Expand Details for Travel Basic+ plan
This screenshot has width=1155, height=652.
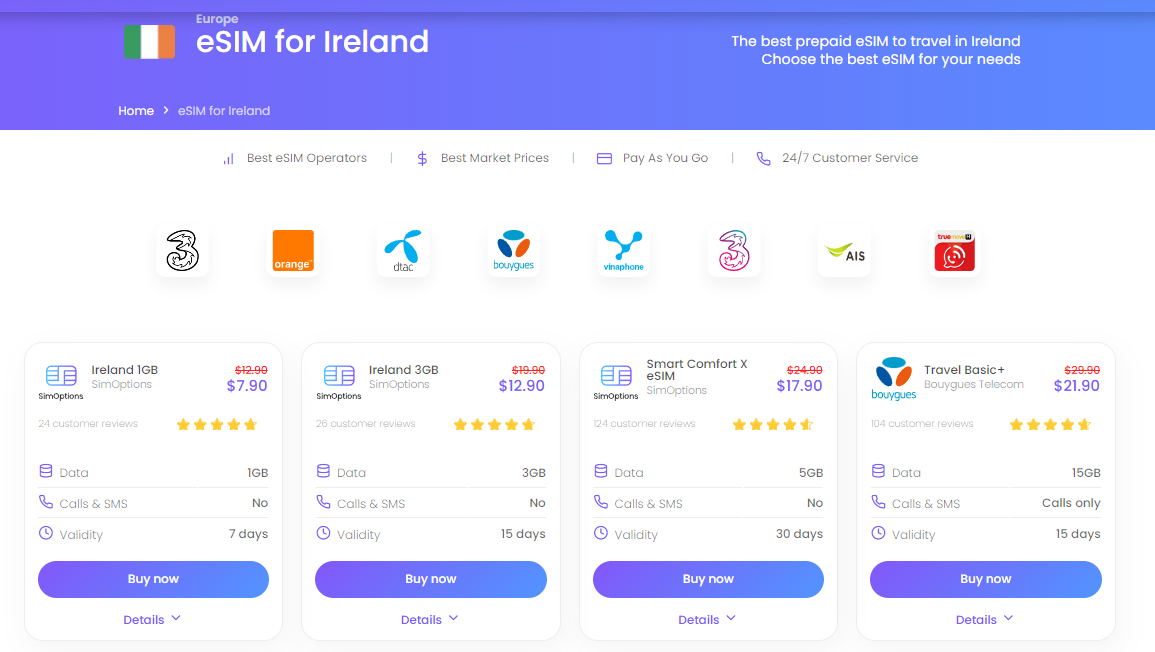pyautogui.click(x=984, y=620)
